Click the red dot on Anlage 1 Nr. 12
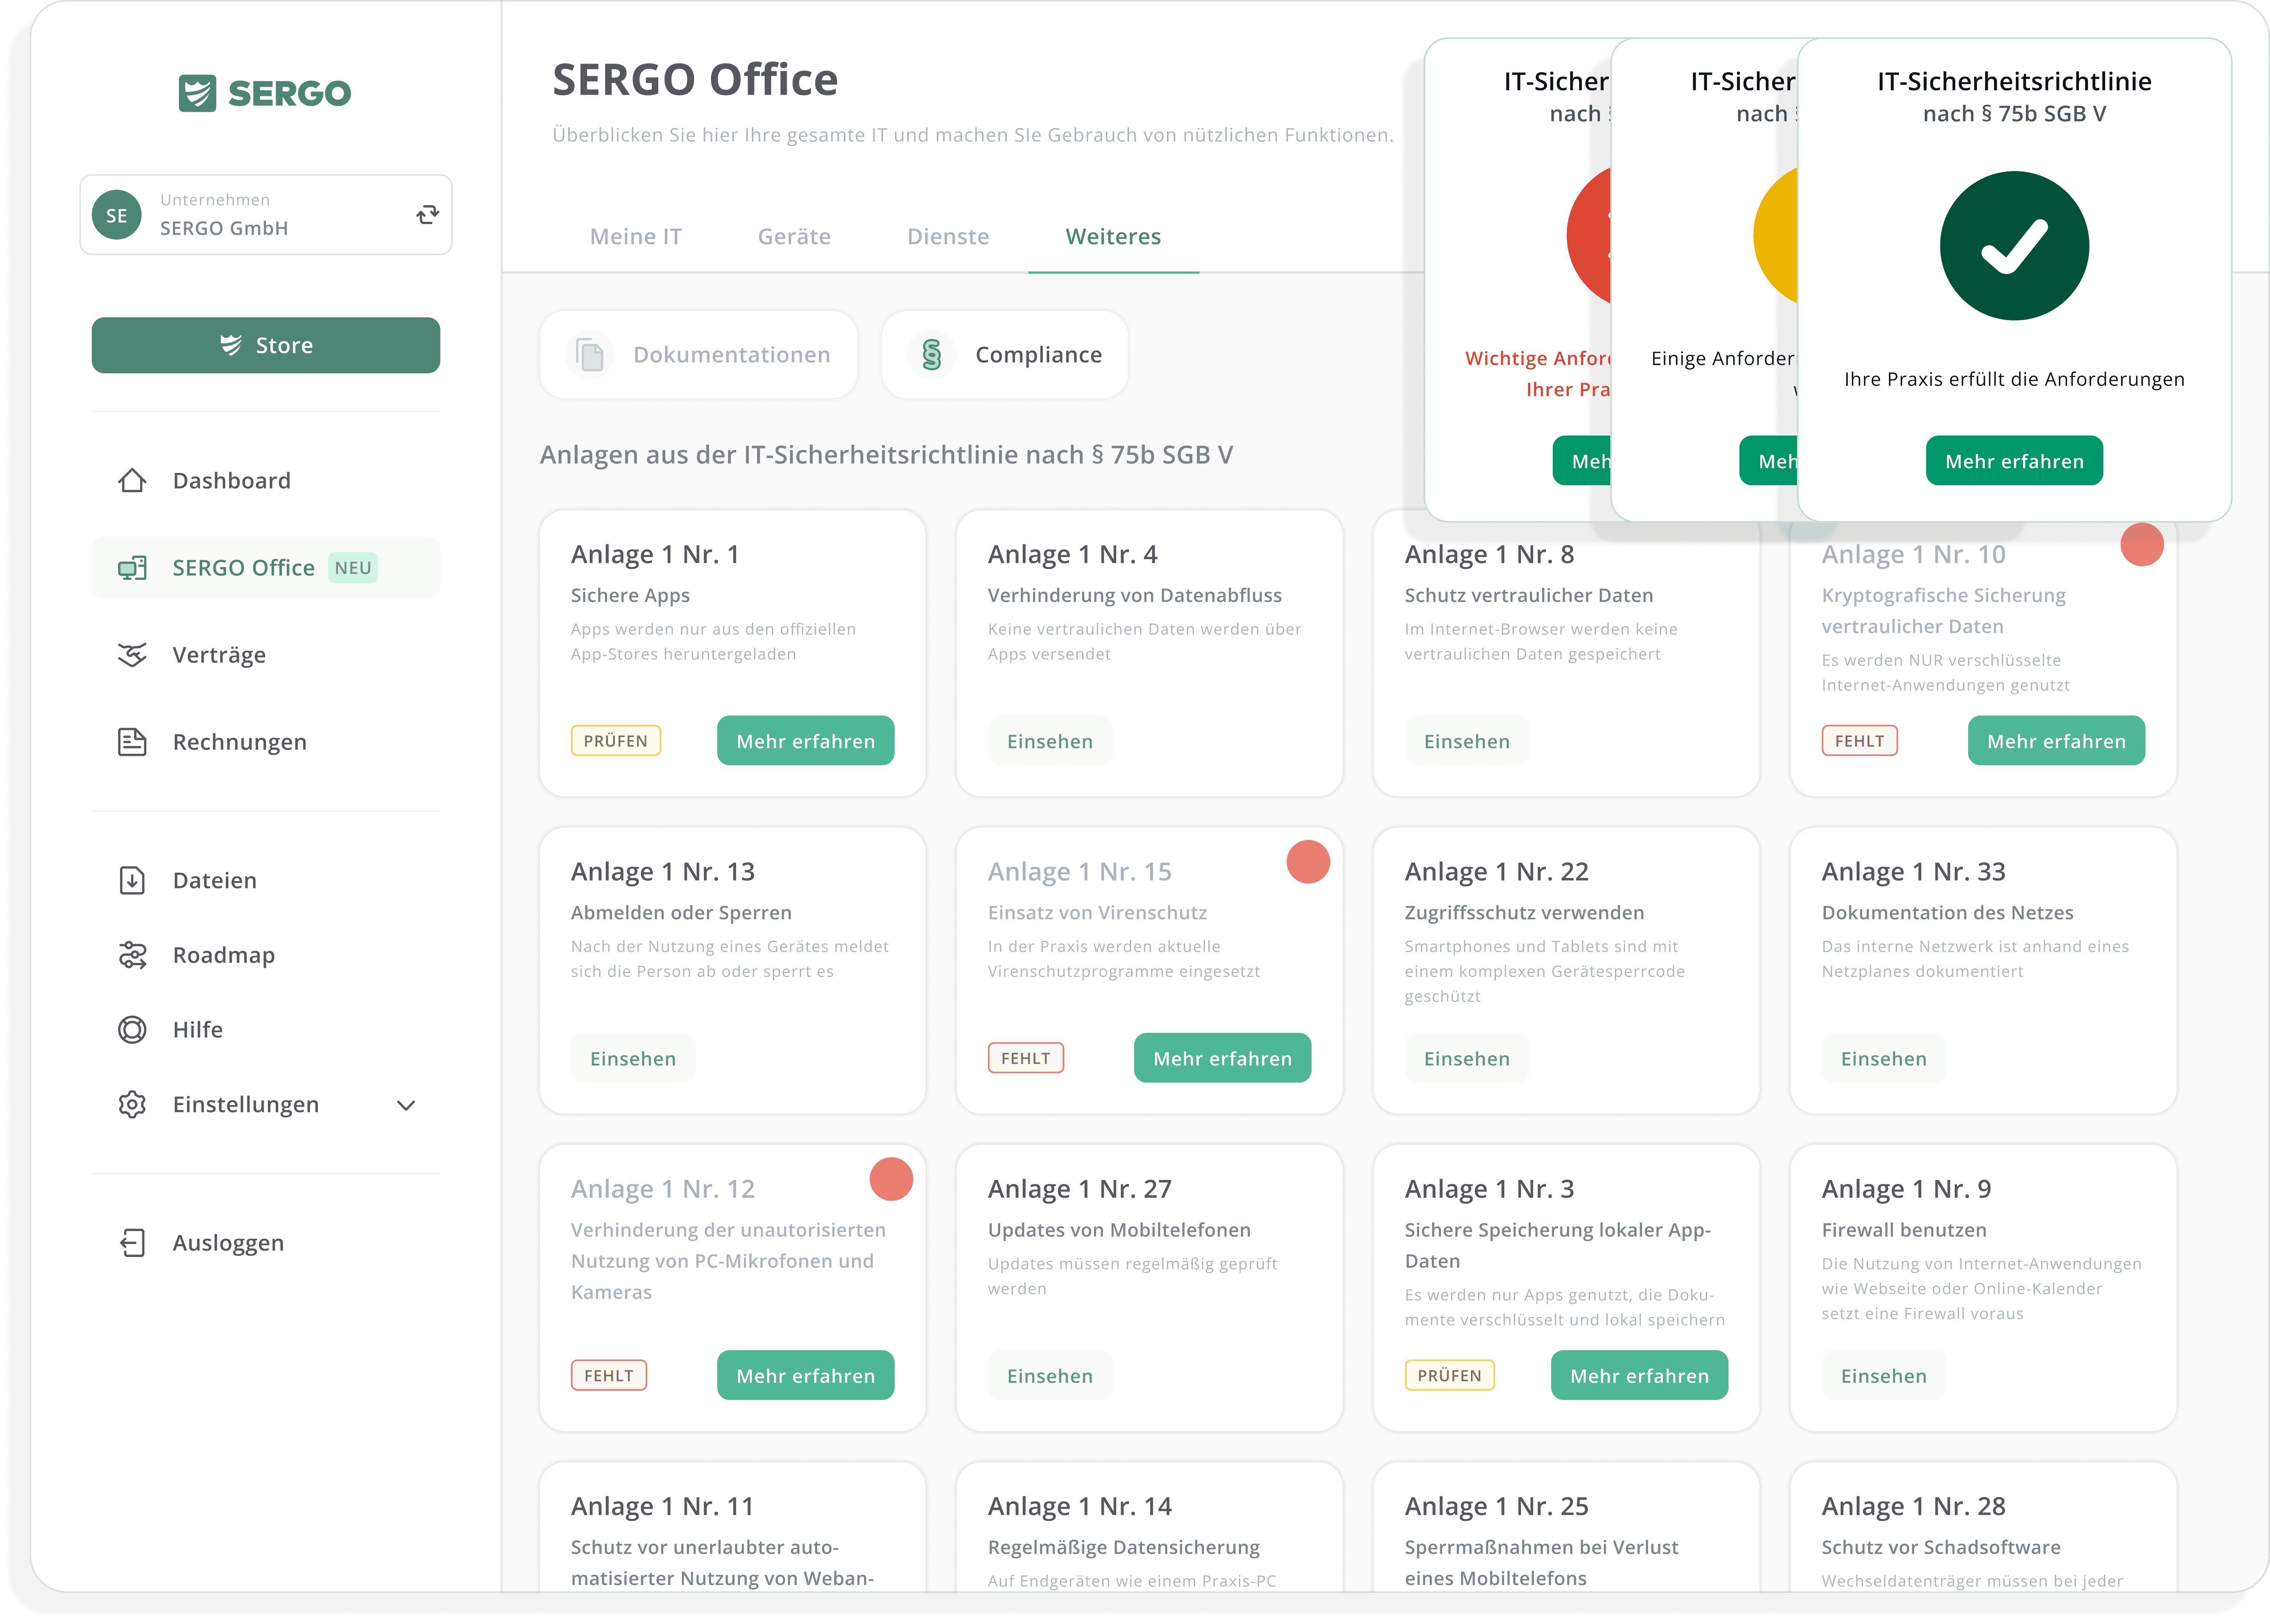This screenshot has width=2270, height=1624. (891, 1179)
